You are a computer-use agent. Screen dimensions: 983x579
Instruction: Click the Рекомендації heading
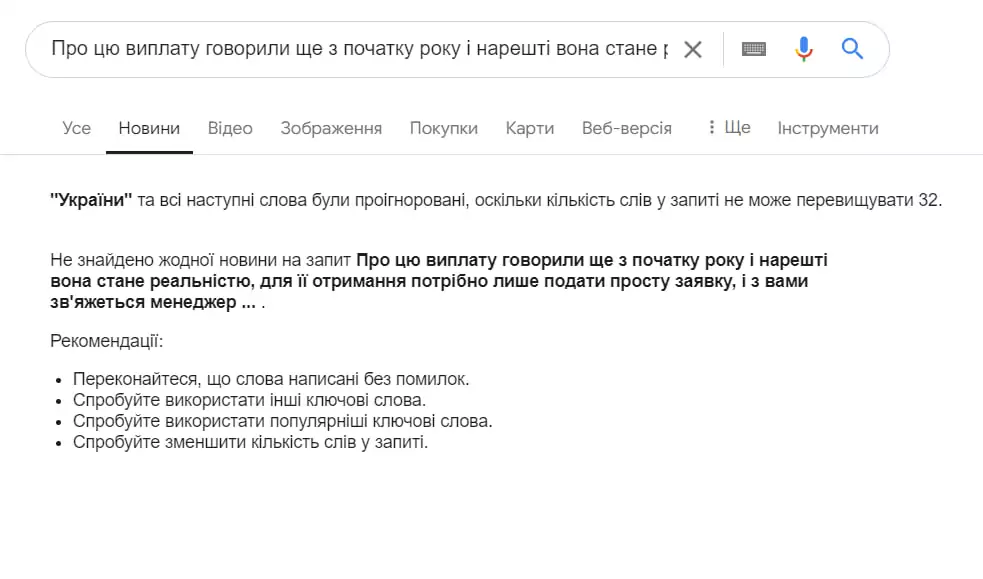[106, 341]
